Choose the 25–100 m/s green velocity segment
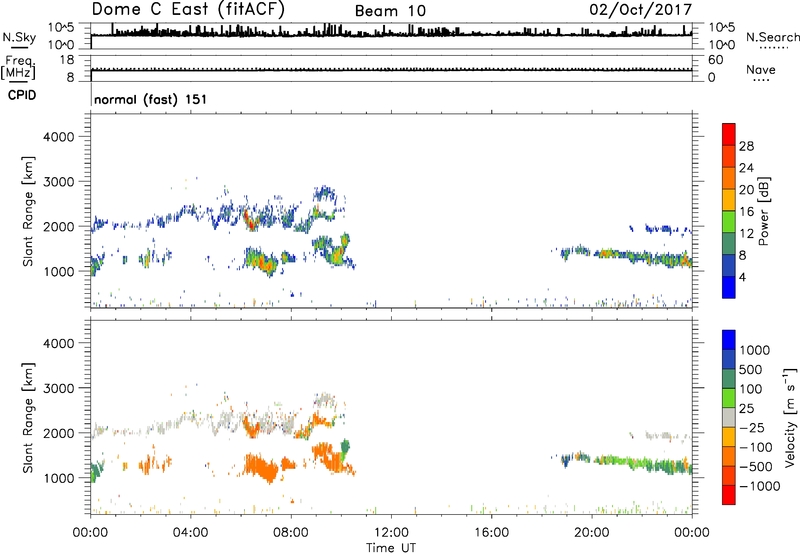This screenshot has height=554, width=800. (729, 398)
